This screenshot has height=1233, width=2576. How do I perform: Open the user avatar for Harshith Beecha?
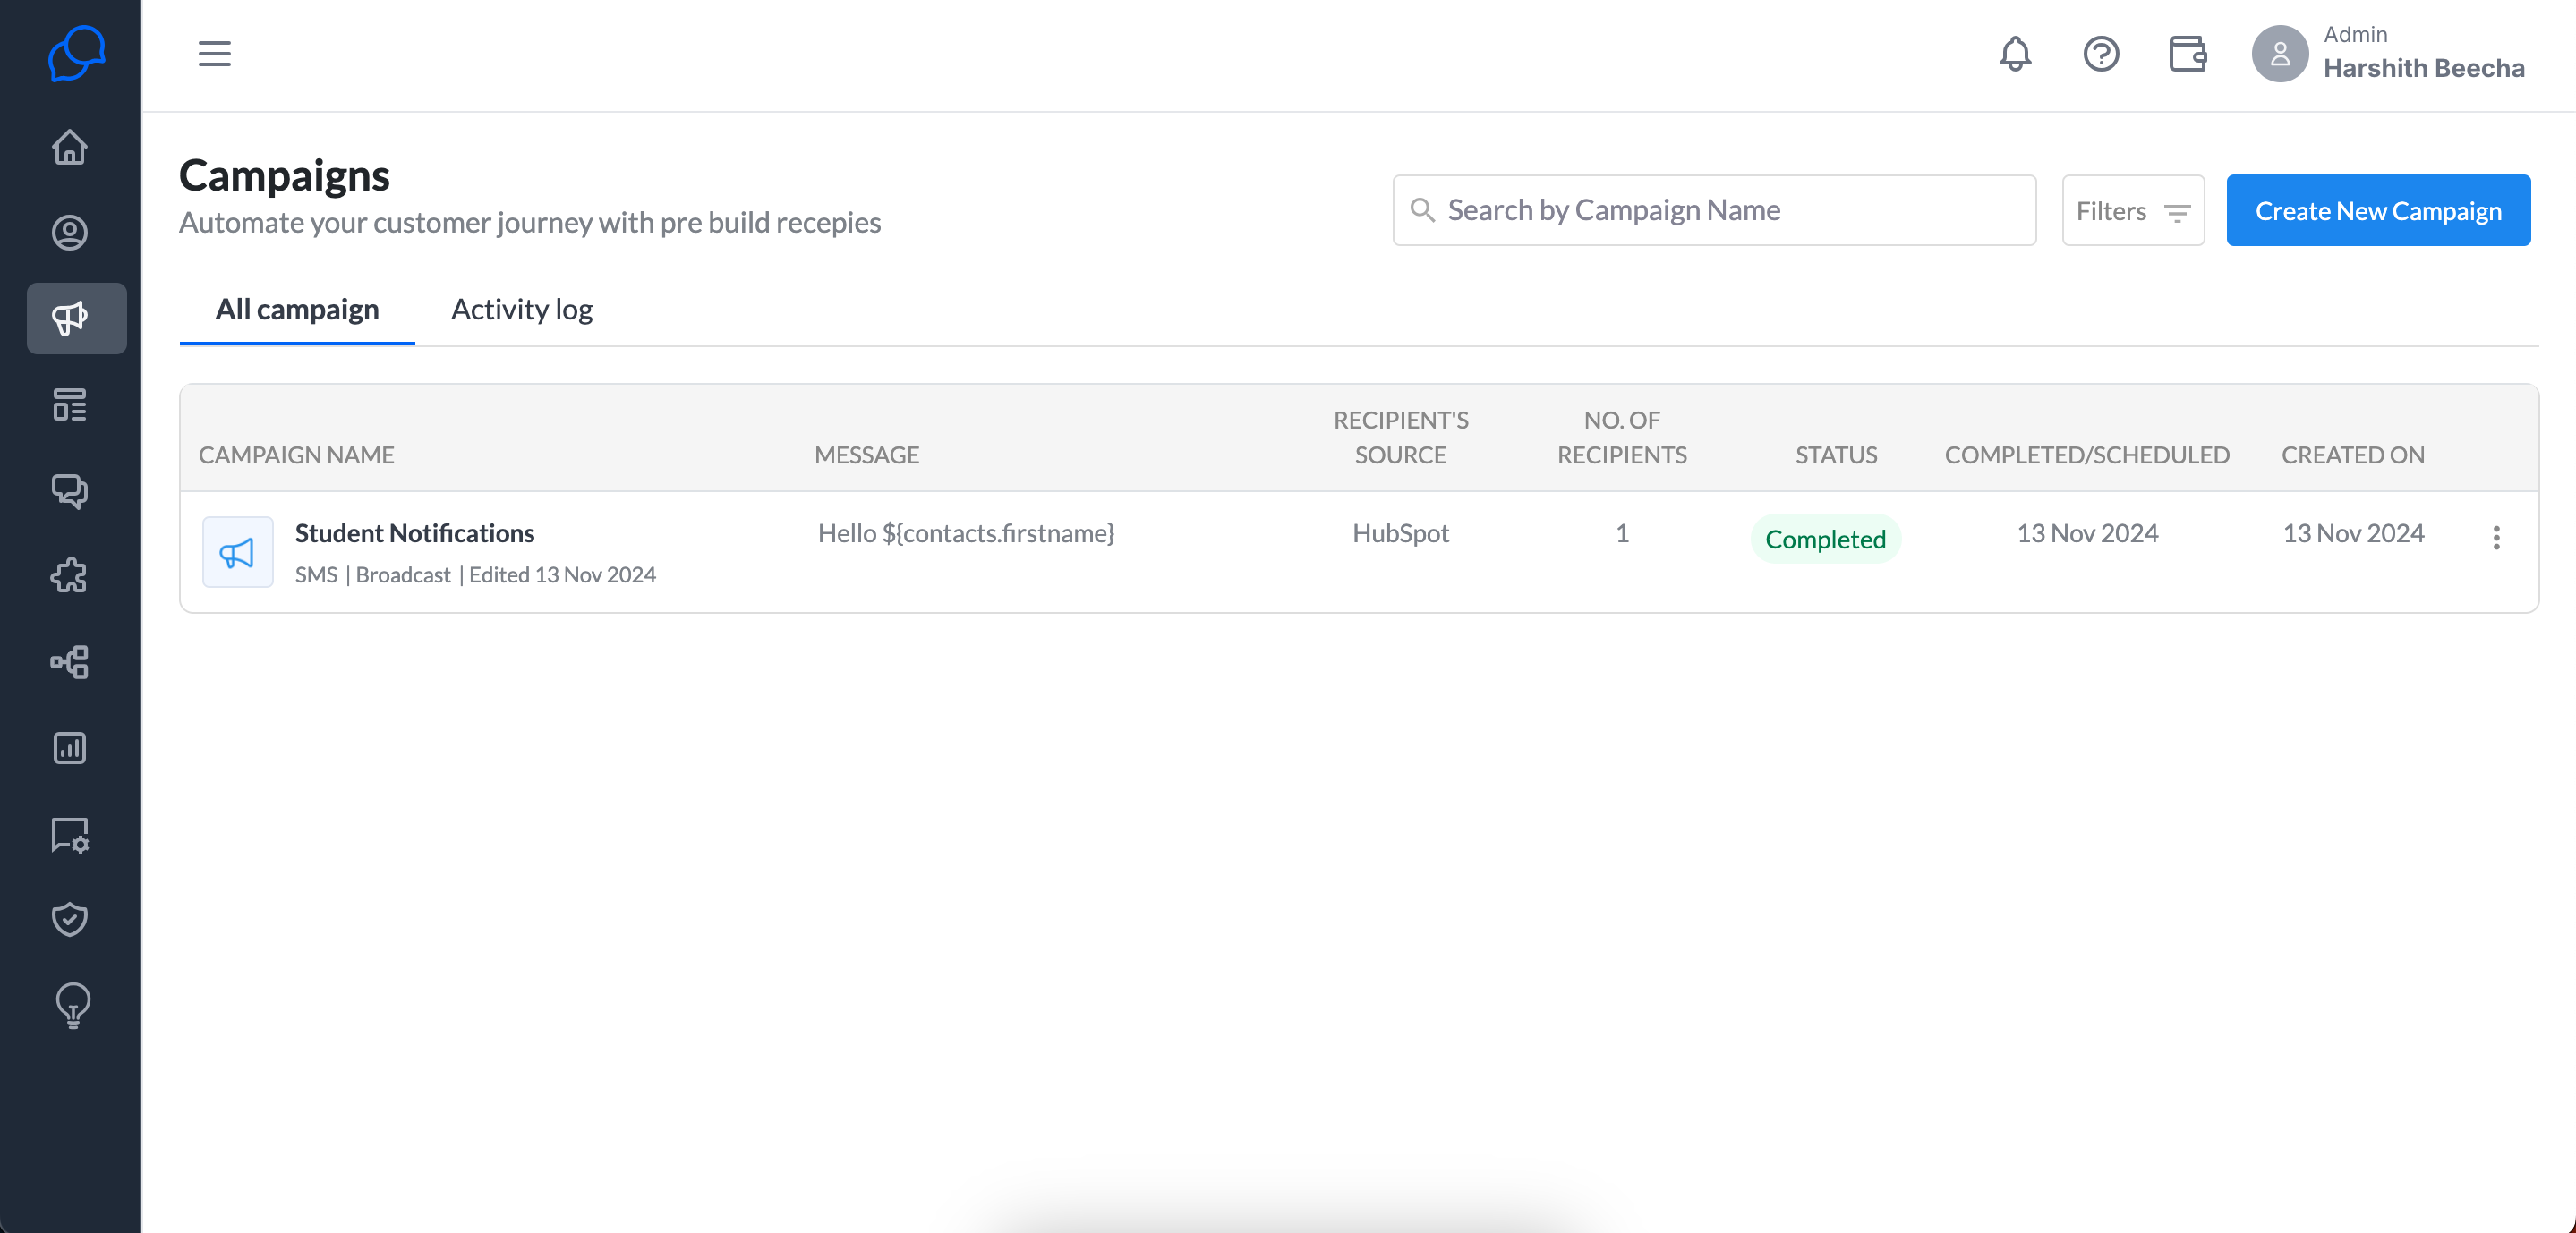pyautogui.click(x=2279, y=54)
